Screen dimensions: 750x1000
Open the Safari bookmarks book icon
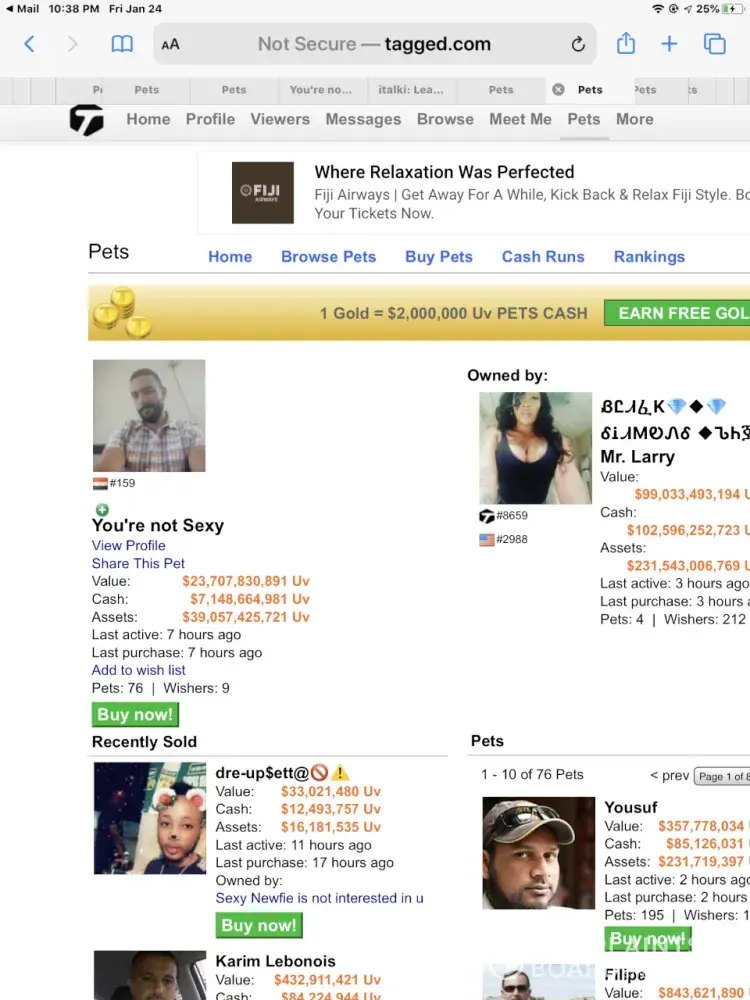click(x=122, y=44)
